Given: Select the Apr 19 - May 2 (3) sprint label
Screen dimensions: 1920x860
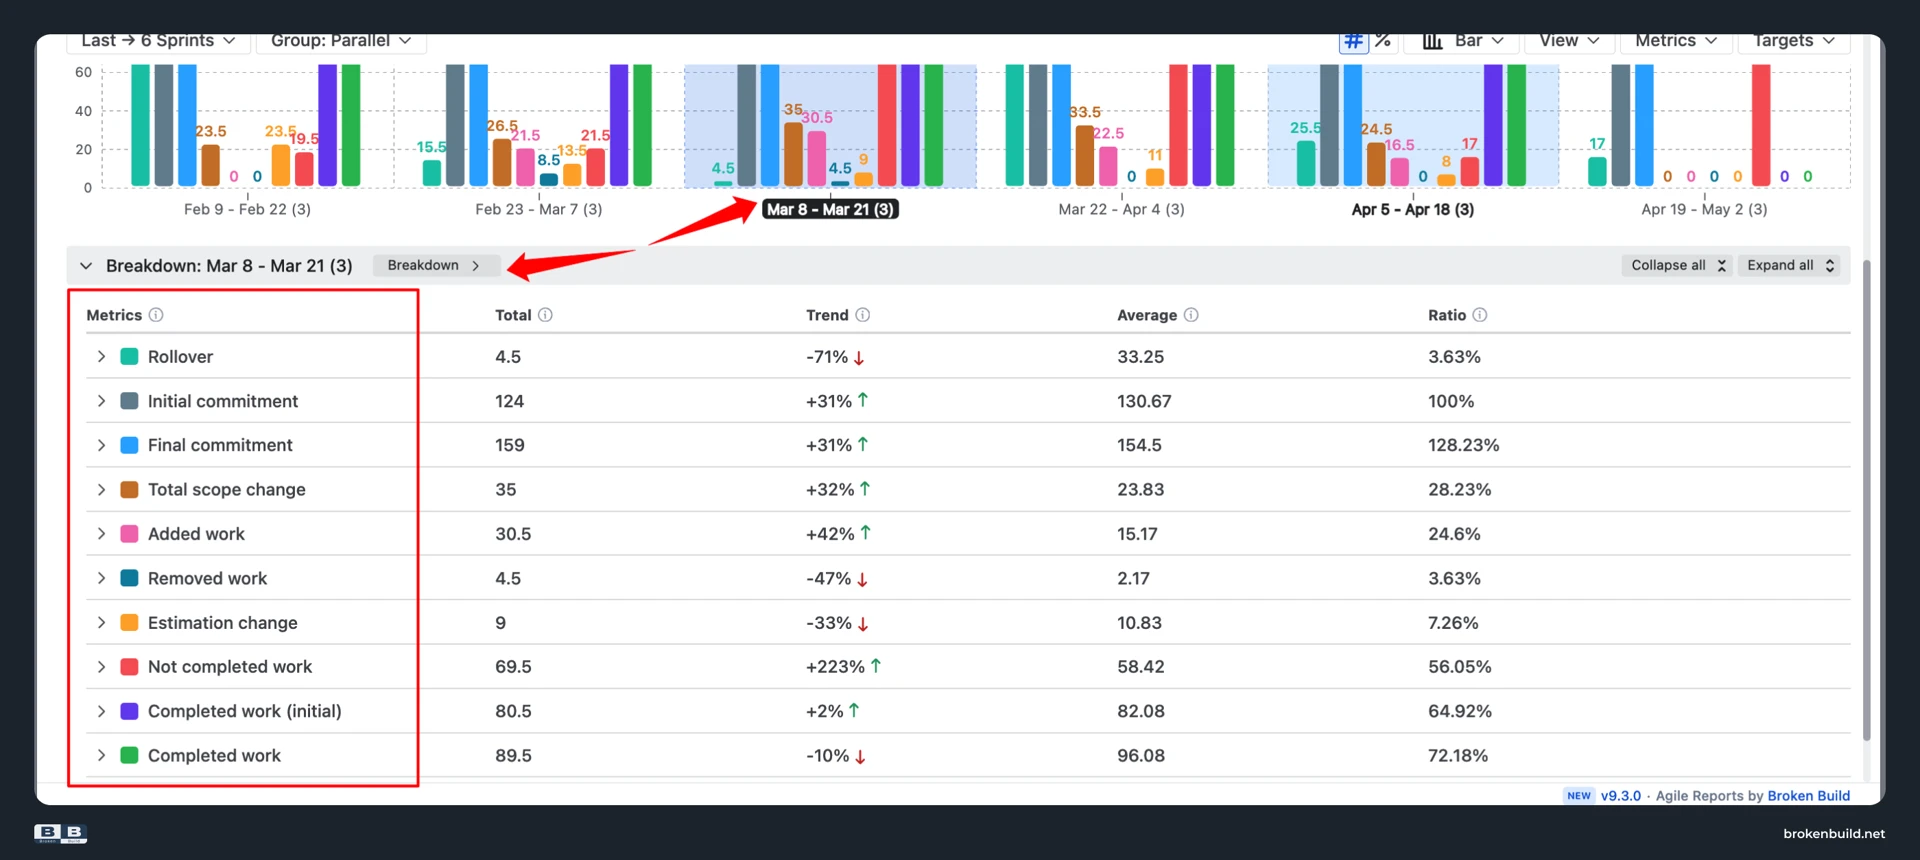Looking at the screenshot, I should (x=1704, y=210).
